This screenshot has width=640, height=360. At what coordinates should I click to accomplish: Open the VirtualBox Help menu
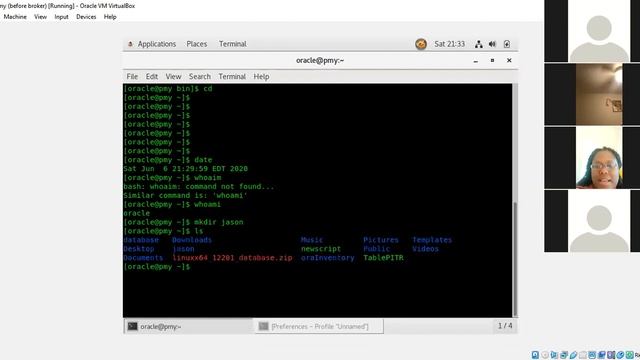pyautogui.click(x=110, y=17)
